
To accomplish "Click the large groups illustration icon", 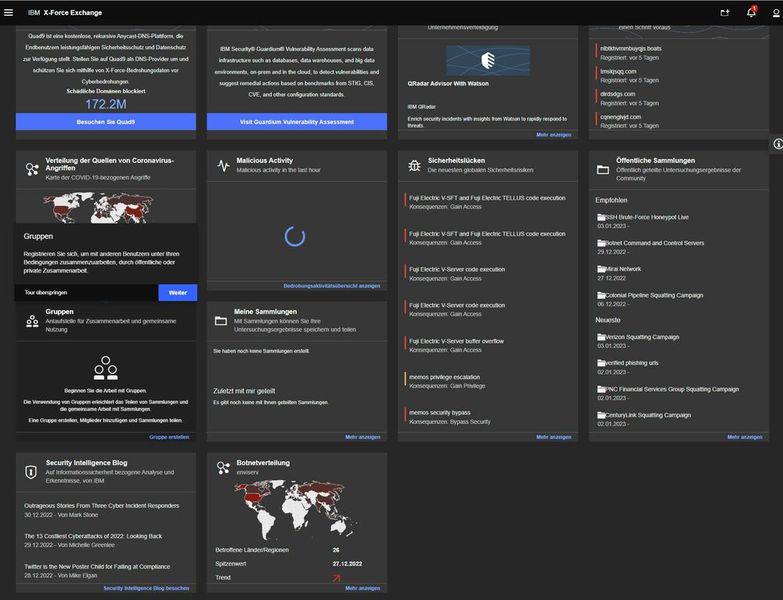I will pos(105,367).
